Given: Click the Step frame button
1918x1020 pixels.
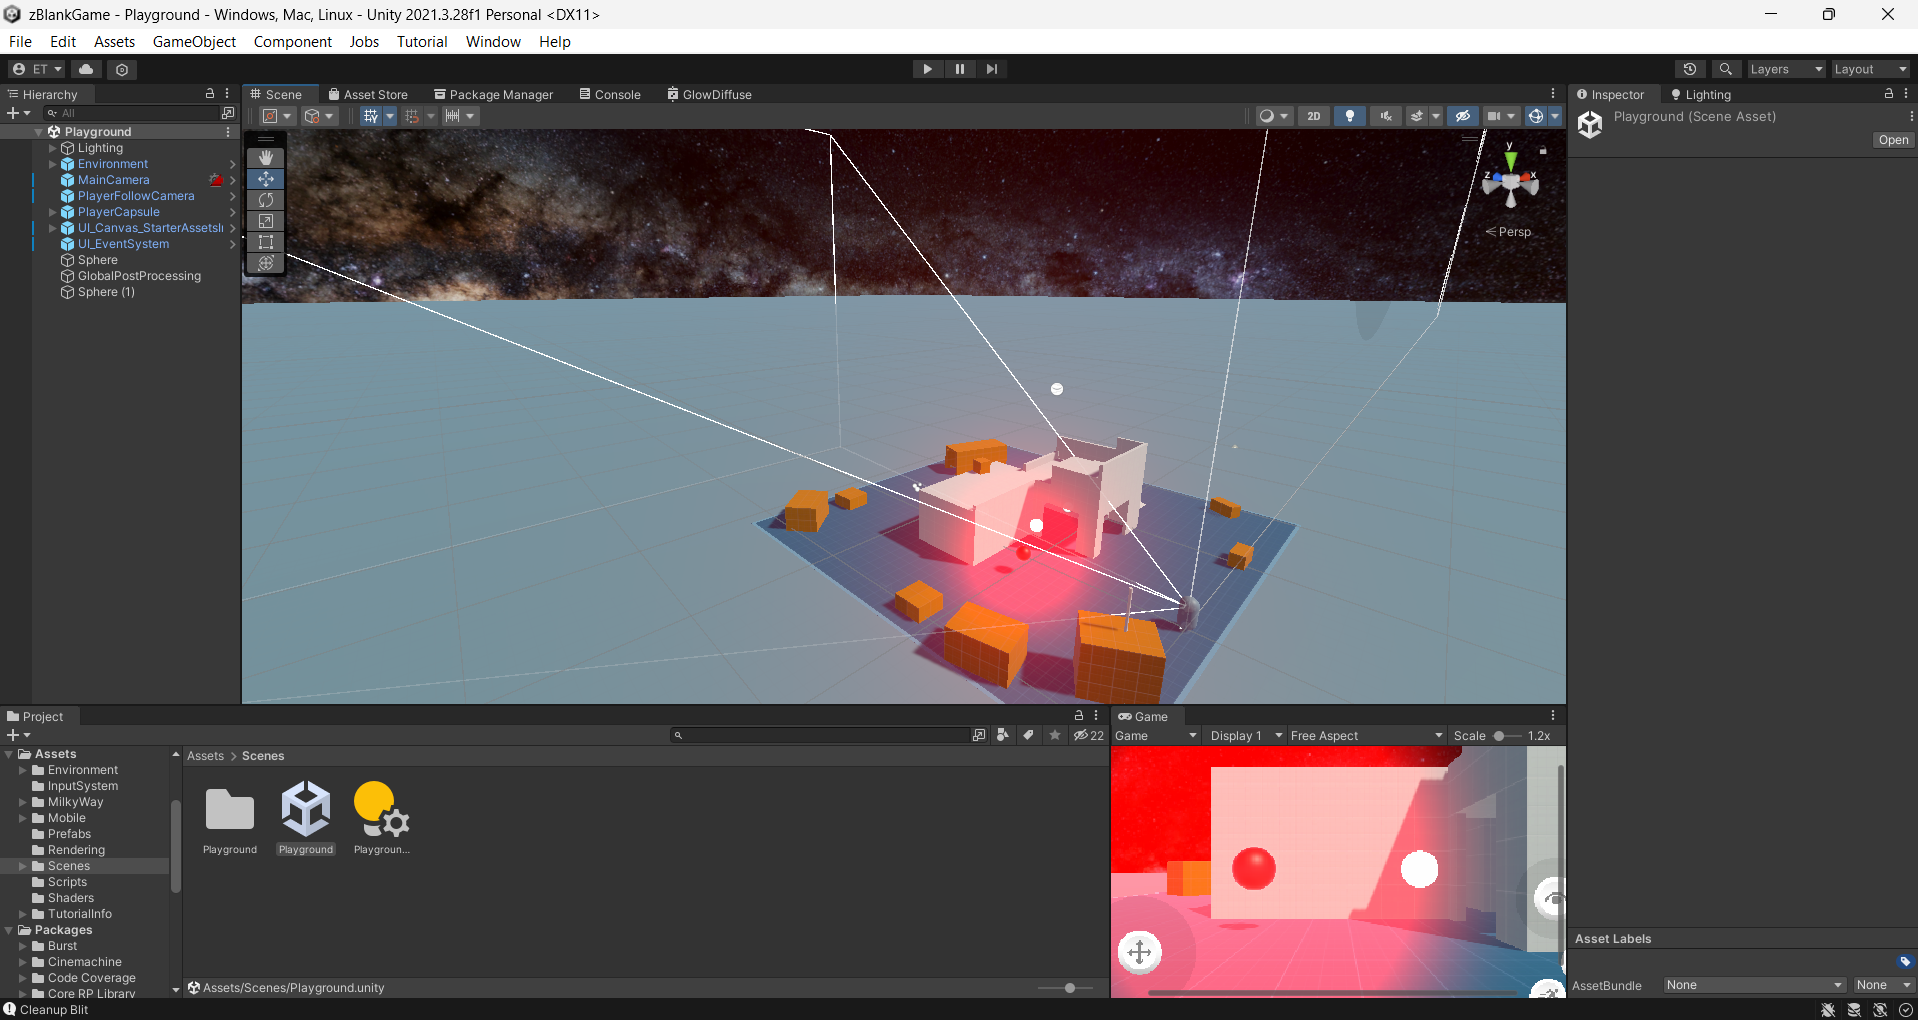Looking at the screenshot, I should click(992, 69).
